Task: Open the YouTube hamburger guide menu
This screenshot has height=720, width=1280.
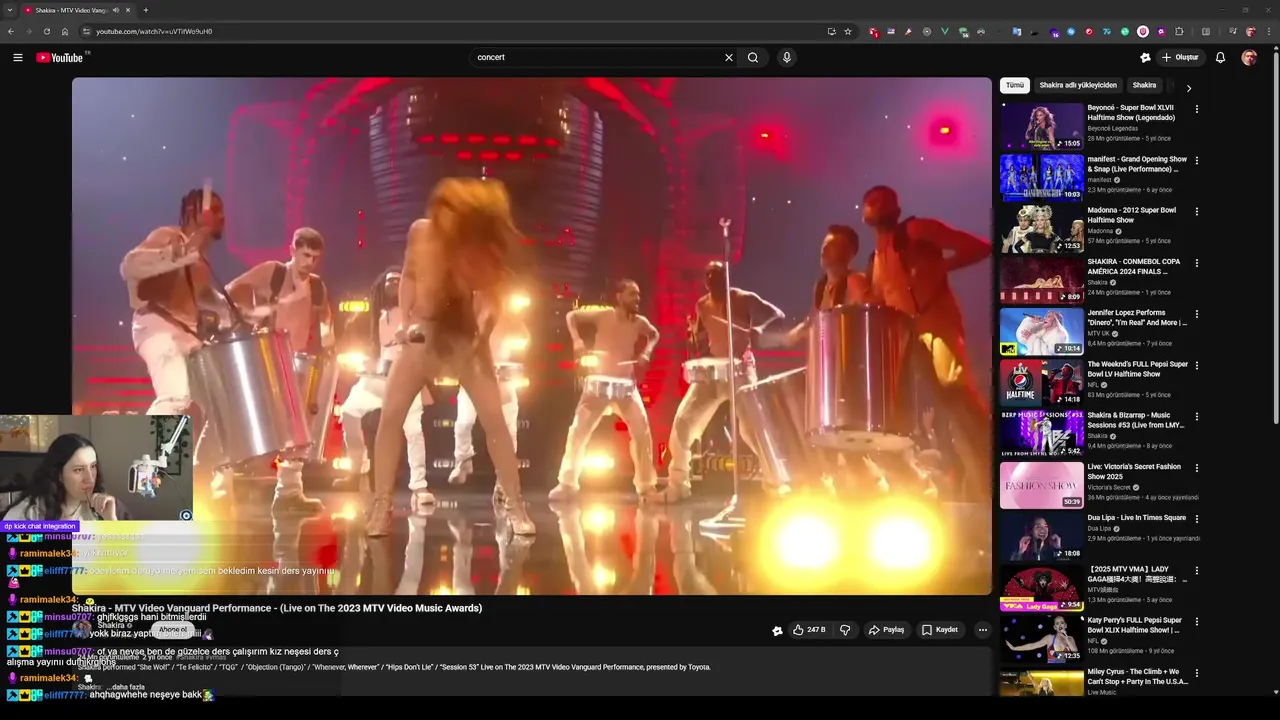Action: click(x=18, y=58)
